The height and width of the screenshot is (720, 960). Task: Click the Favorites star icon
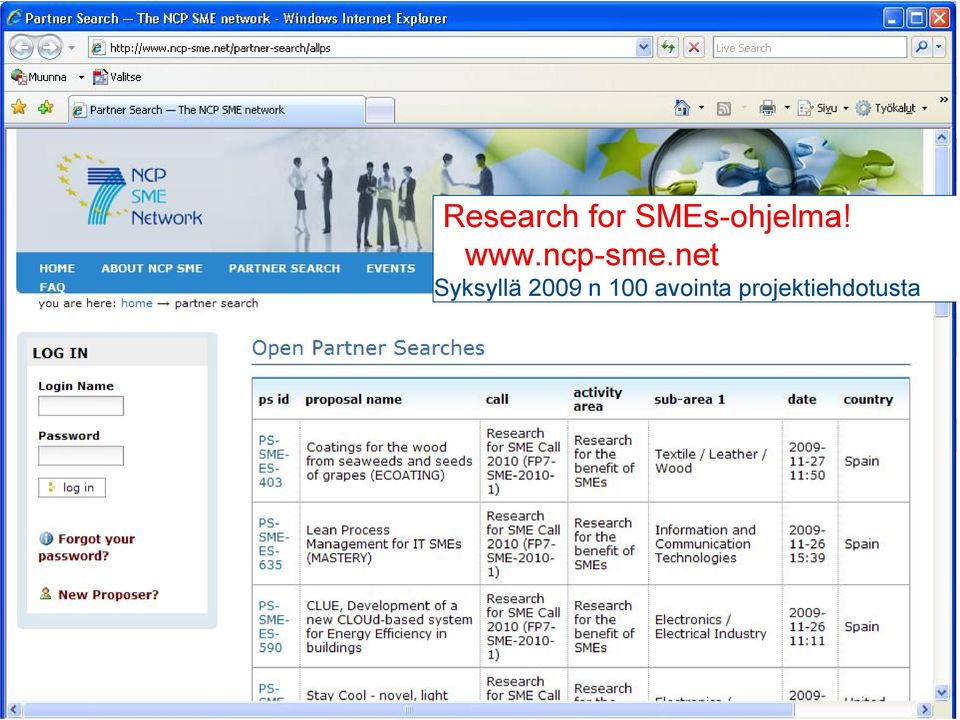[19, 108]
